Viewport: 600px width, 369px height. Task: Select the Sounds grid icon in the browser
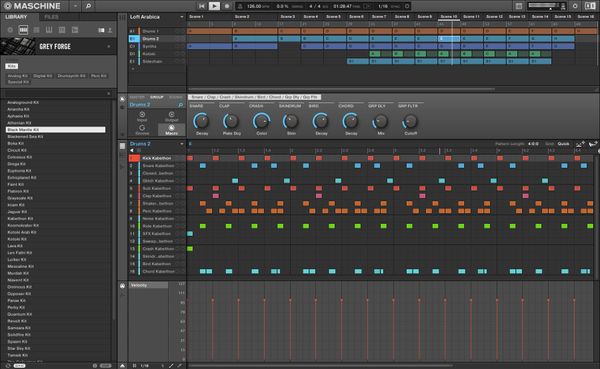point(36,30)
